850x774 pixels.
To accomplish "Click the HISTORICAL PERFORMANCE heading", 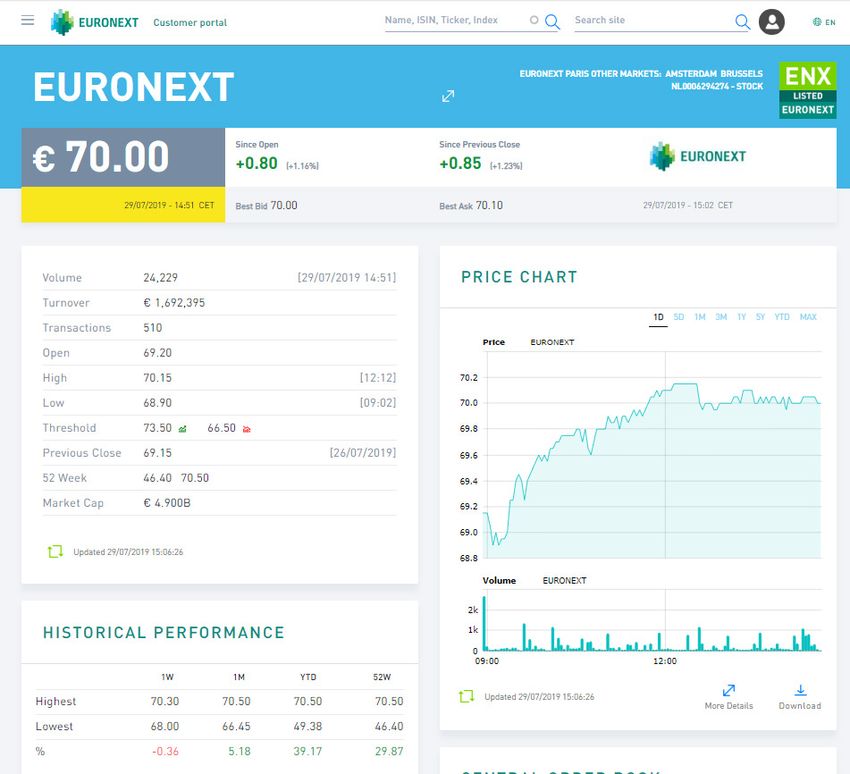I will tap(164, 633).
